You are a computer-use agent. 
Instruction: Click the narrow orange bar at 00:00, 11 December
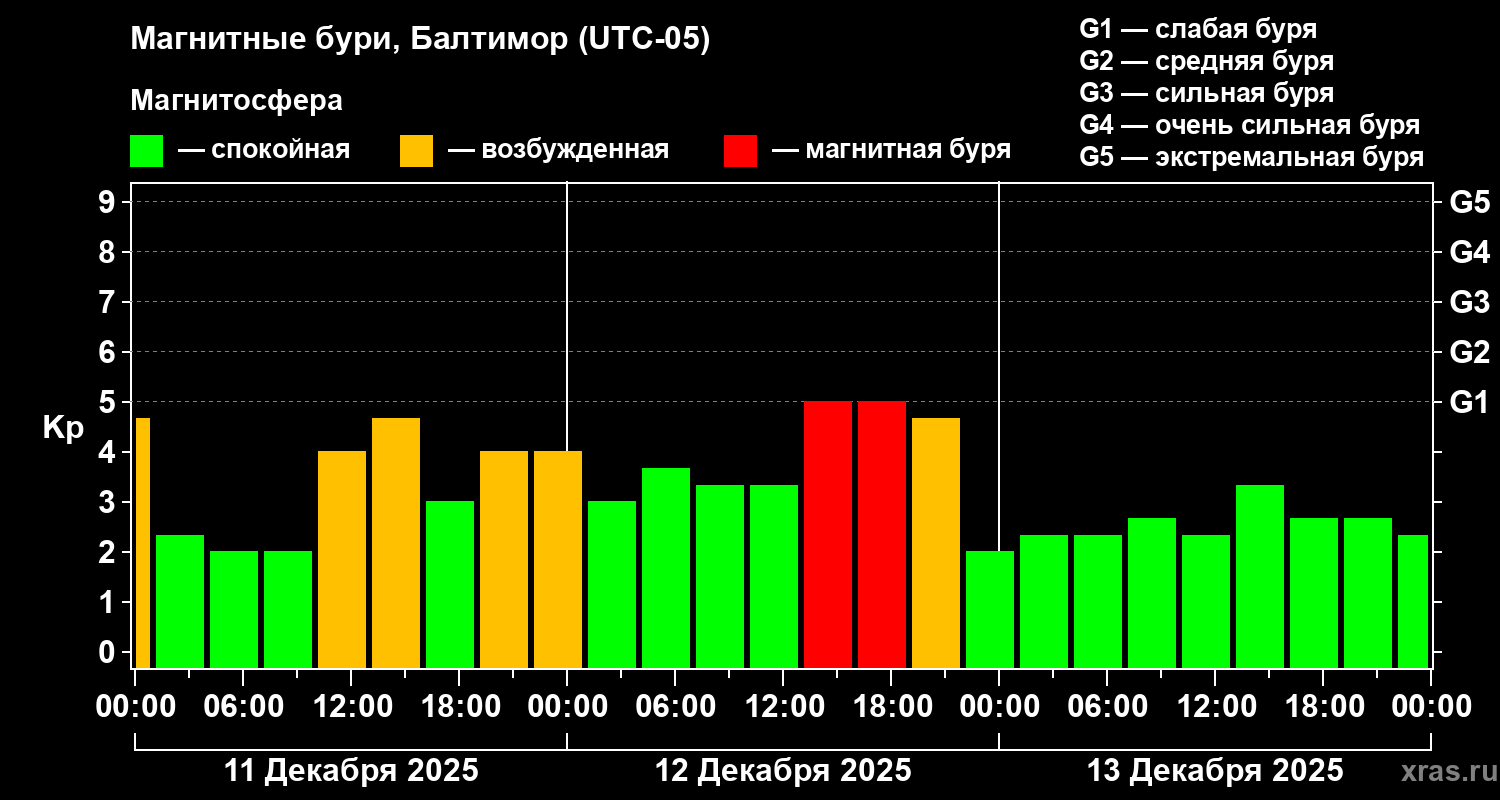142,543
